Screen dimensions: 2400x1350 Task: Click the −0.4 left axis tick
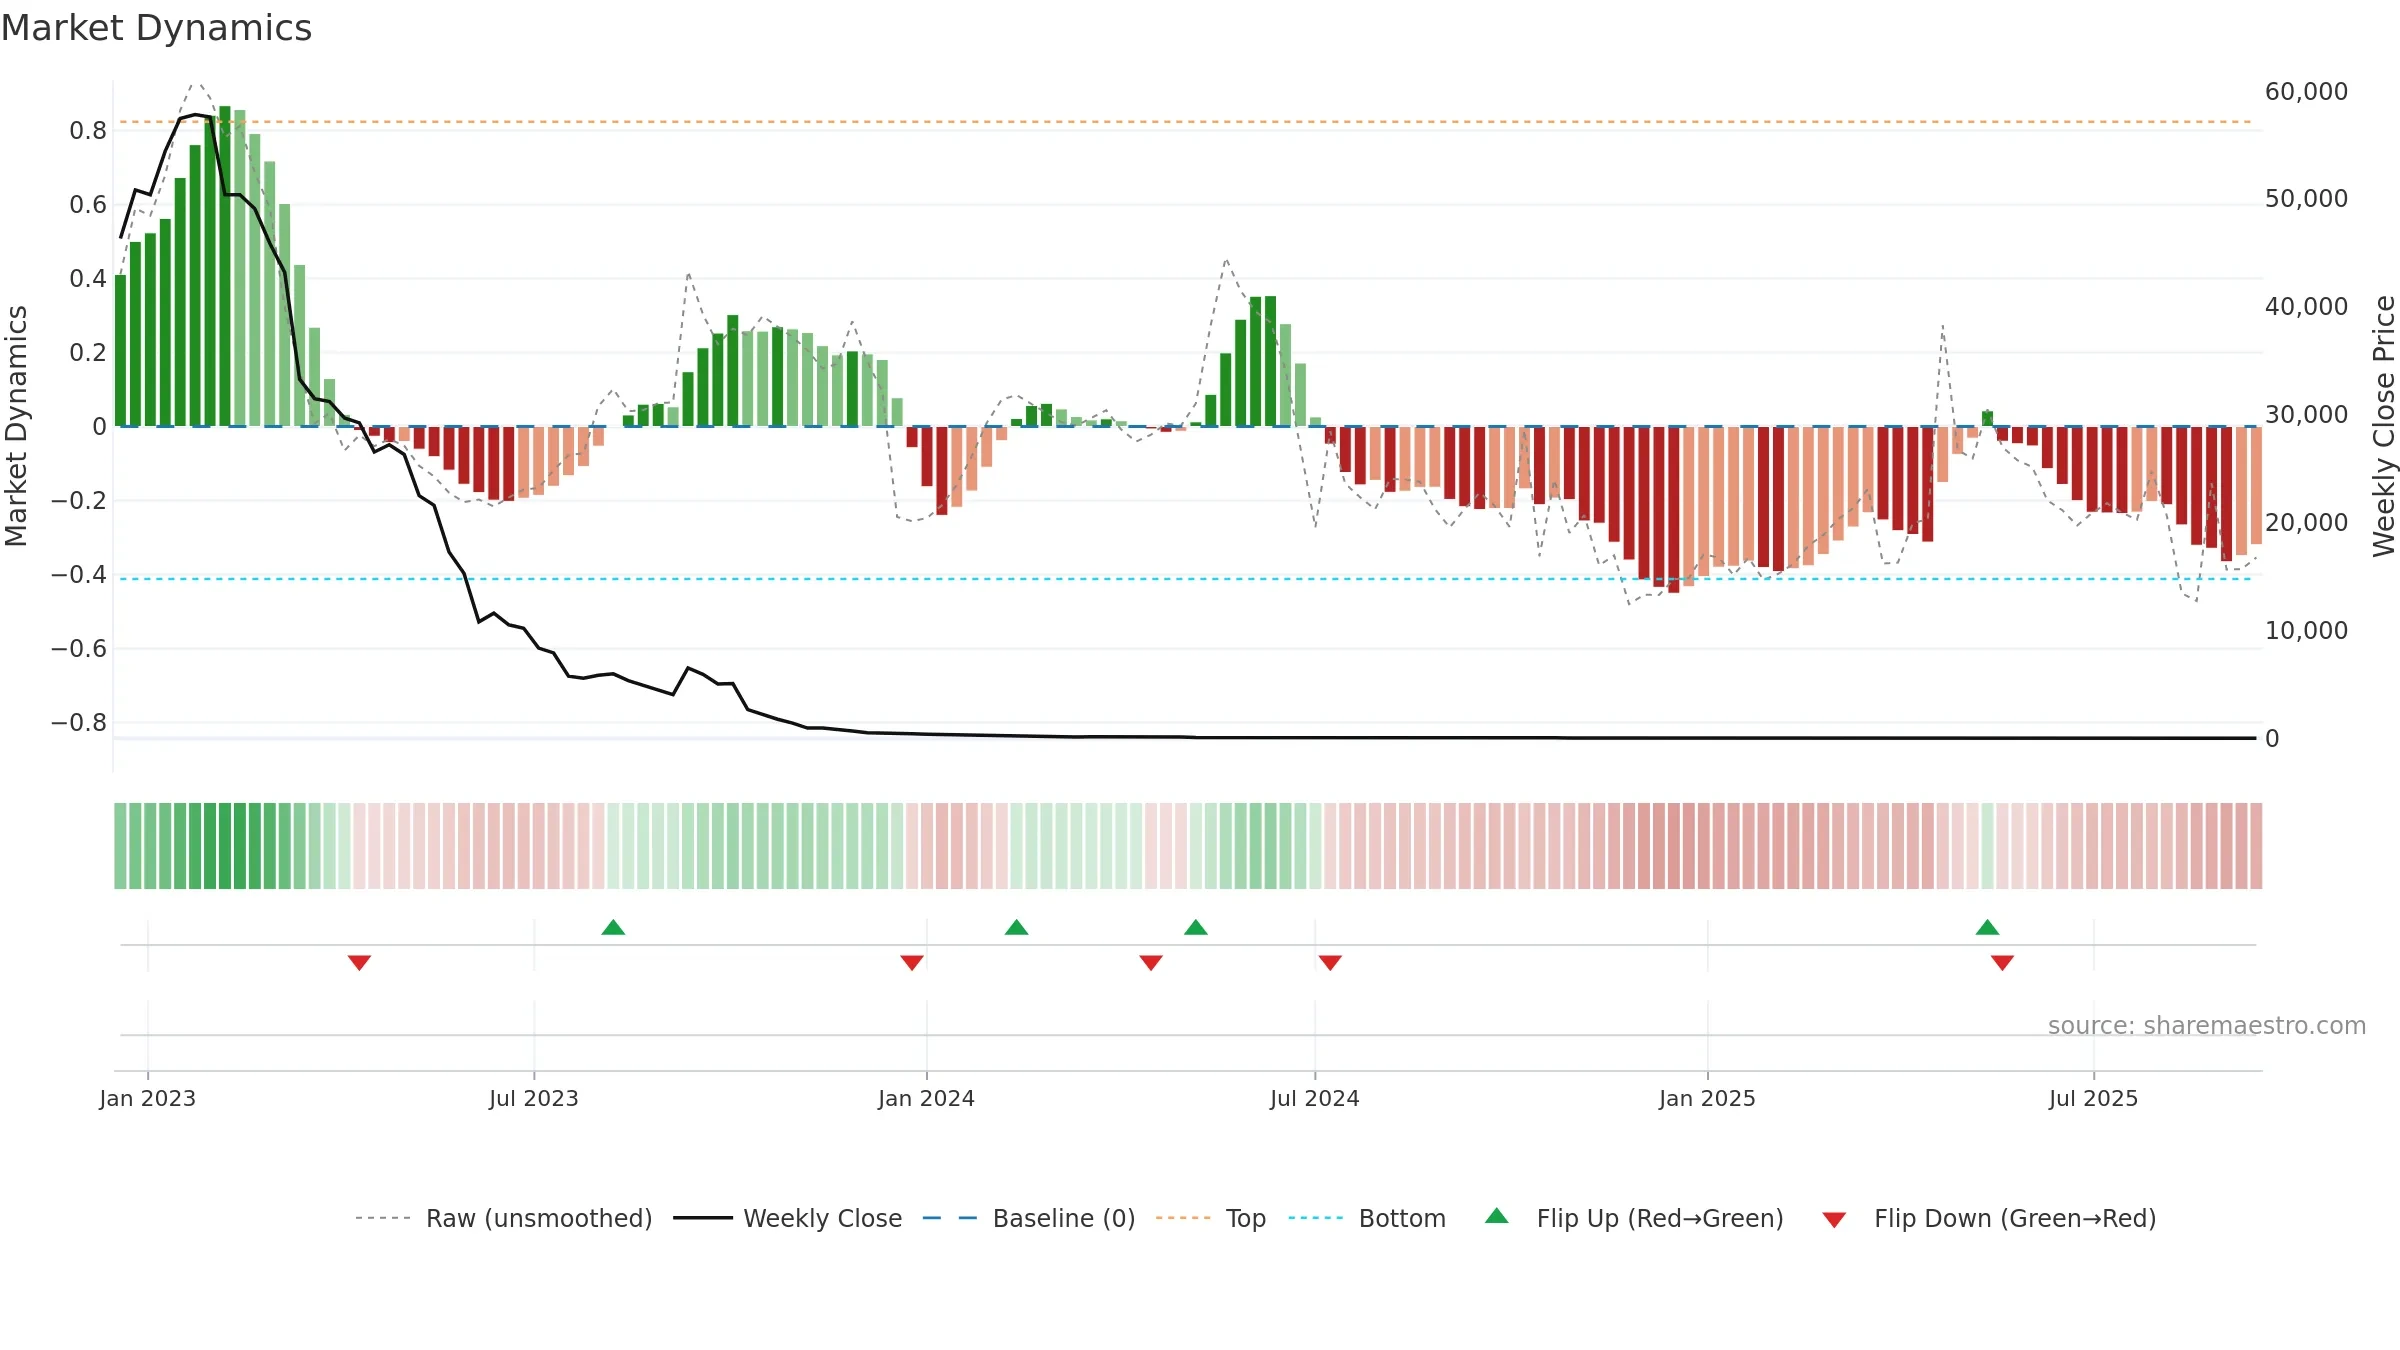pos(79,575)
